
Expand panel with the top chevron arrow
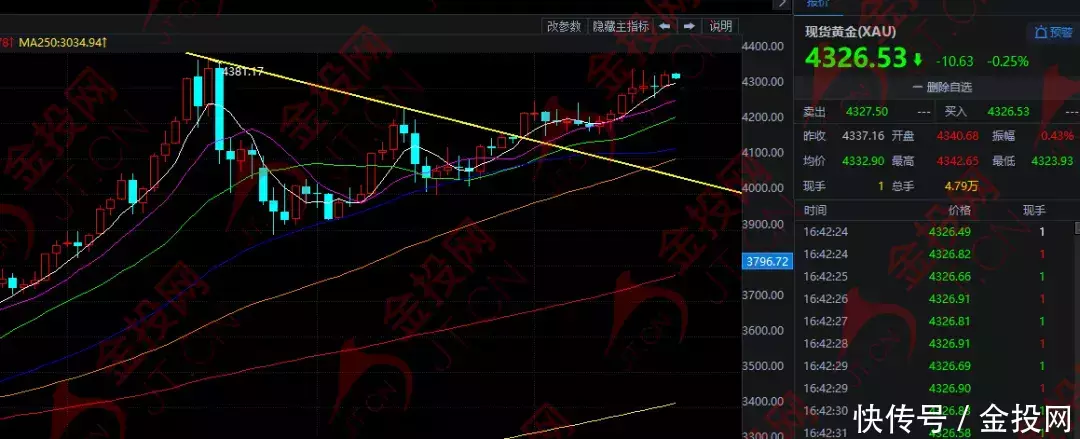pyautogui.click(x=780, y=6)
